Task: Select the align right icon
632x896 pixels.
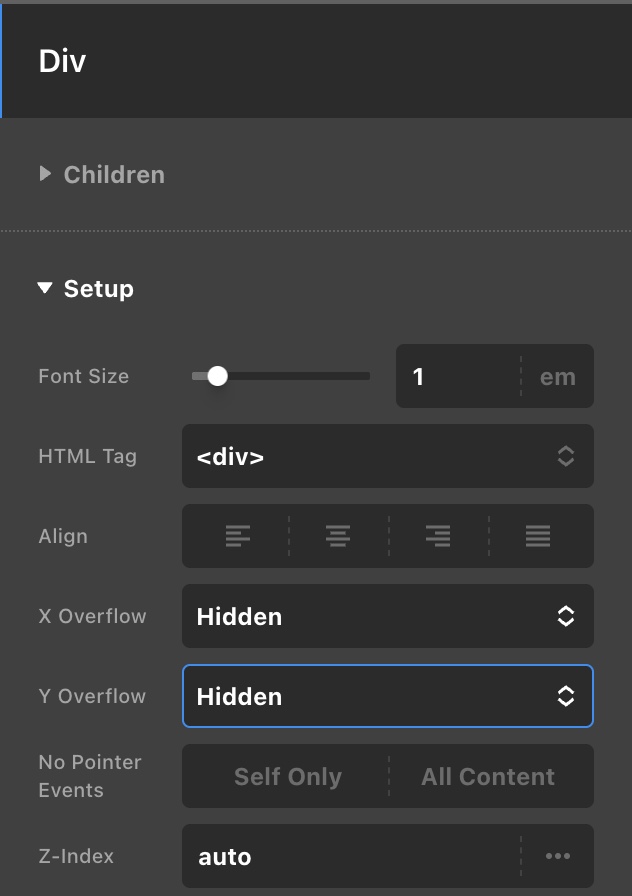Action: (438, 536)
